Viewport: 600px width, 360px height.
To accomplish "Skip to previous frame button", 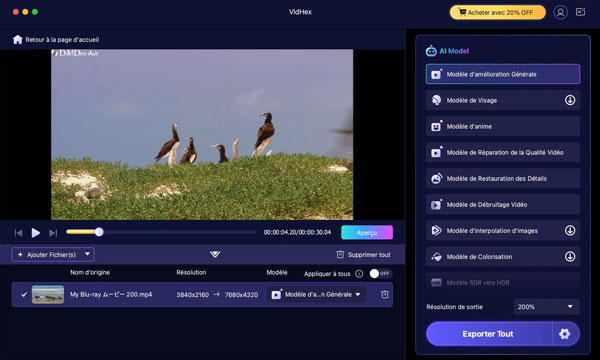I will click(x=18, y=233).
